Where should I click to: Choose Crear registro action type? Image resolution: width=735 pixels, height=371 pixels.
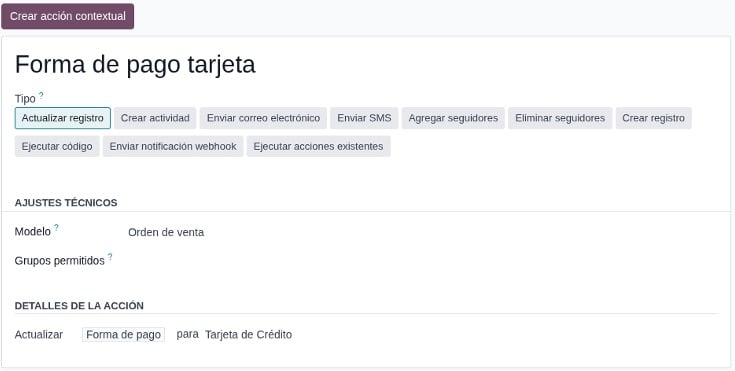point(653,118)
